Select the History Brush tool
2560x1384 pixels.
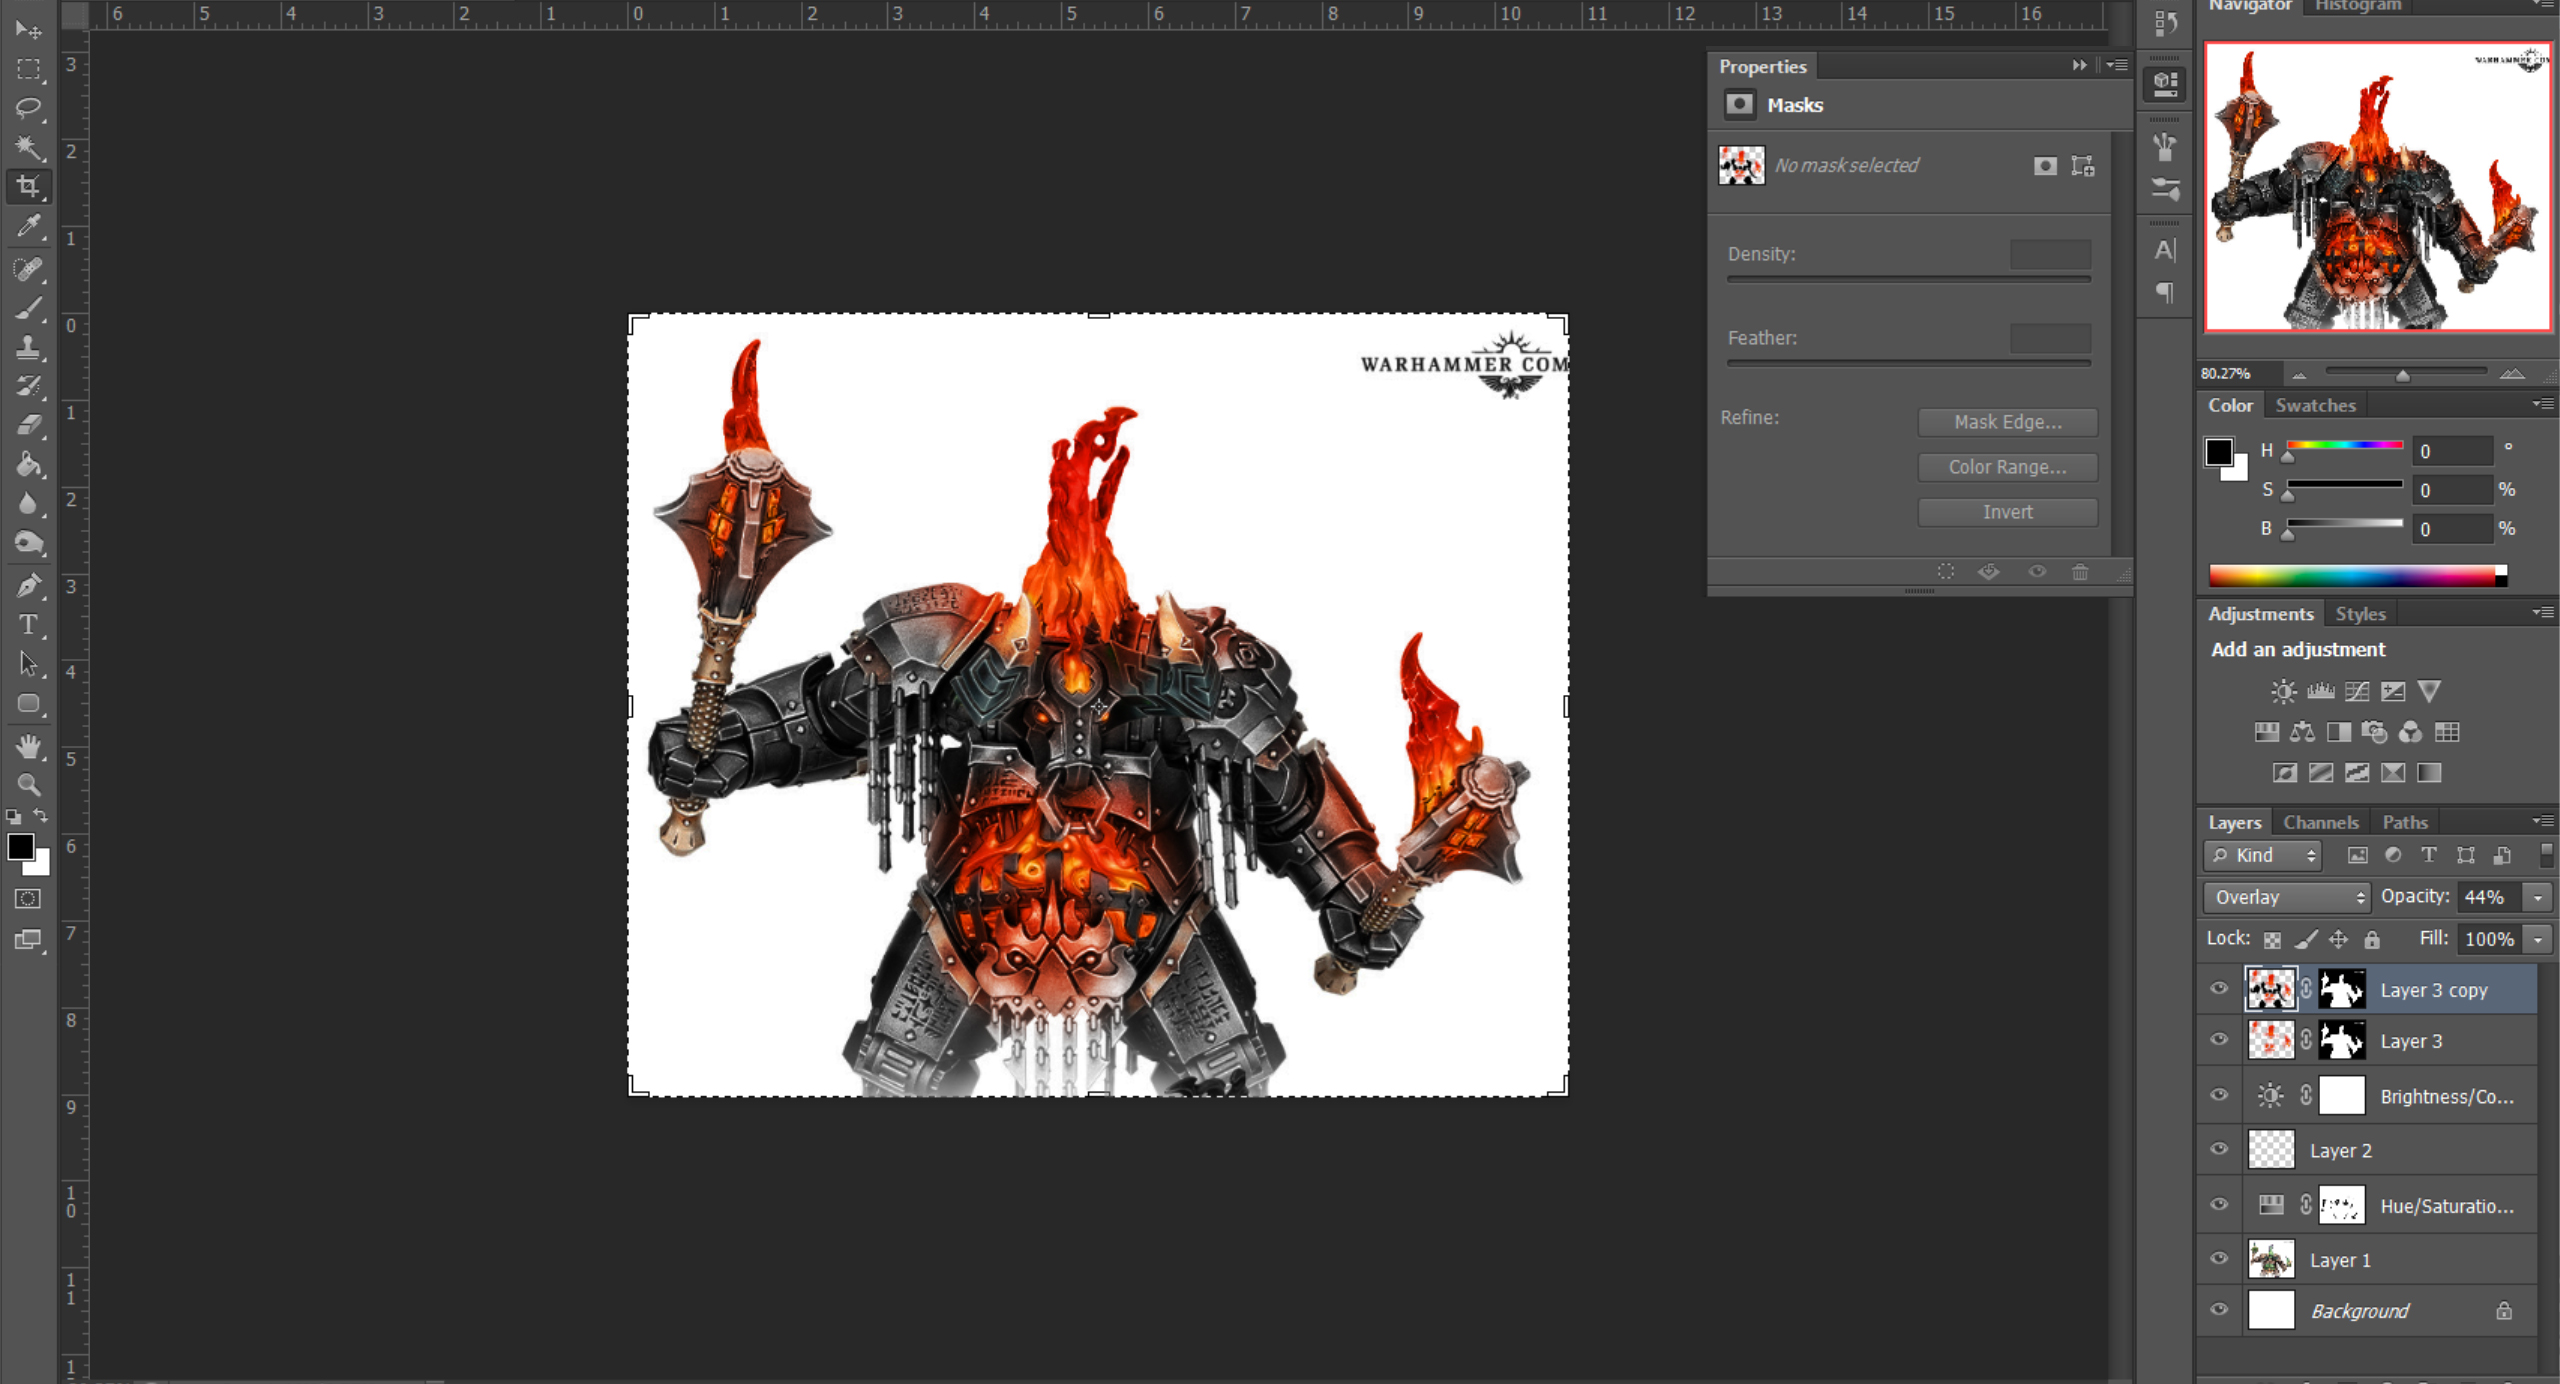(28, 386)
